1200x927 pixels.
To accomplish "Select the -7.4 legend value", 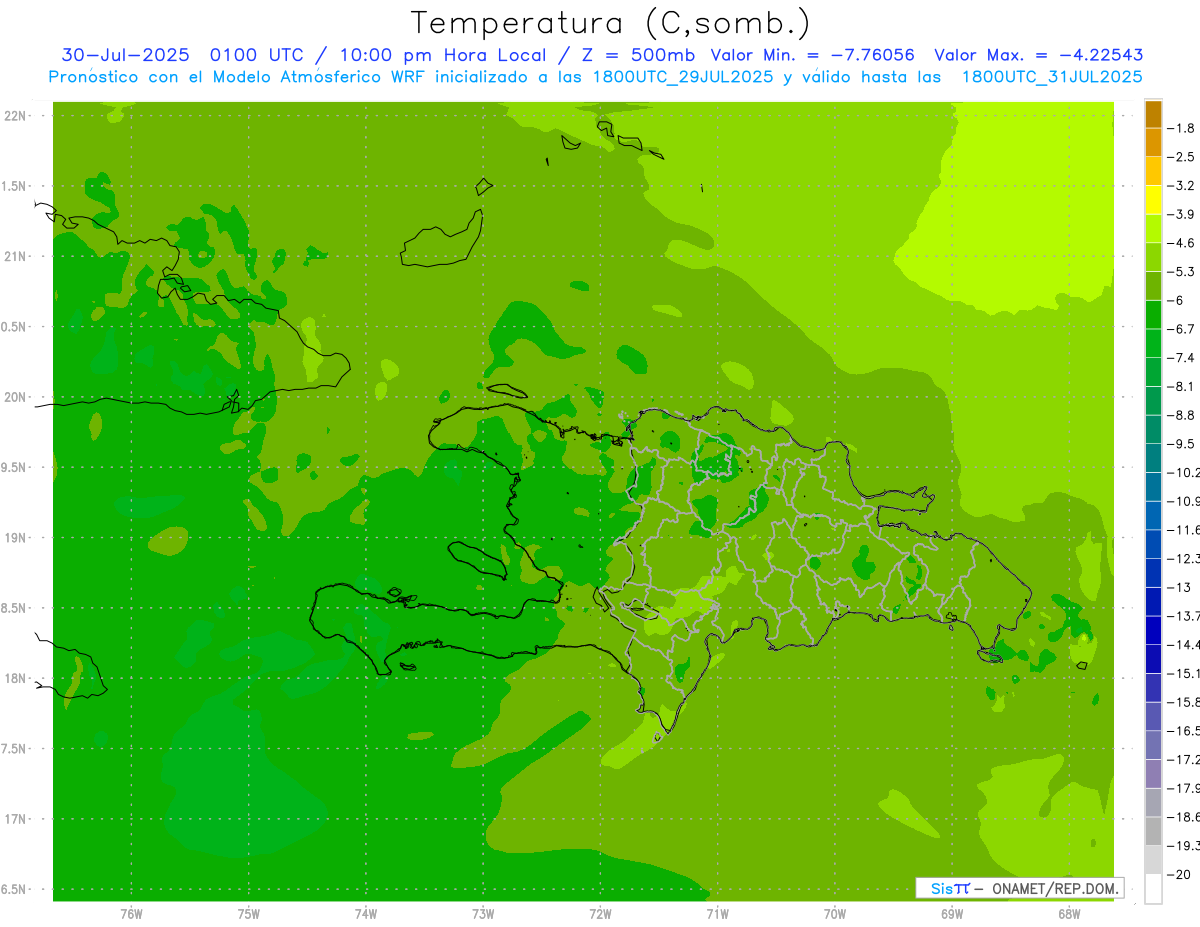I will pyautogui.click(x=1183, y=358).
